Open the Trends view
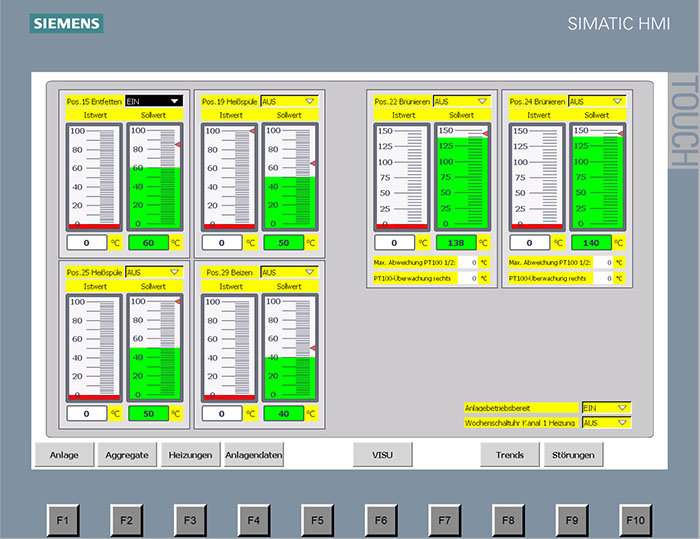This screenshot has height=539, width=700. click(x=509, y=455)
